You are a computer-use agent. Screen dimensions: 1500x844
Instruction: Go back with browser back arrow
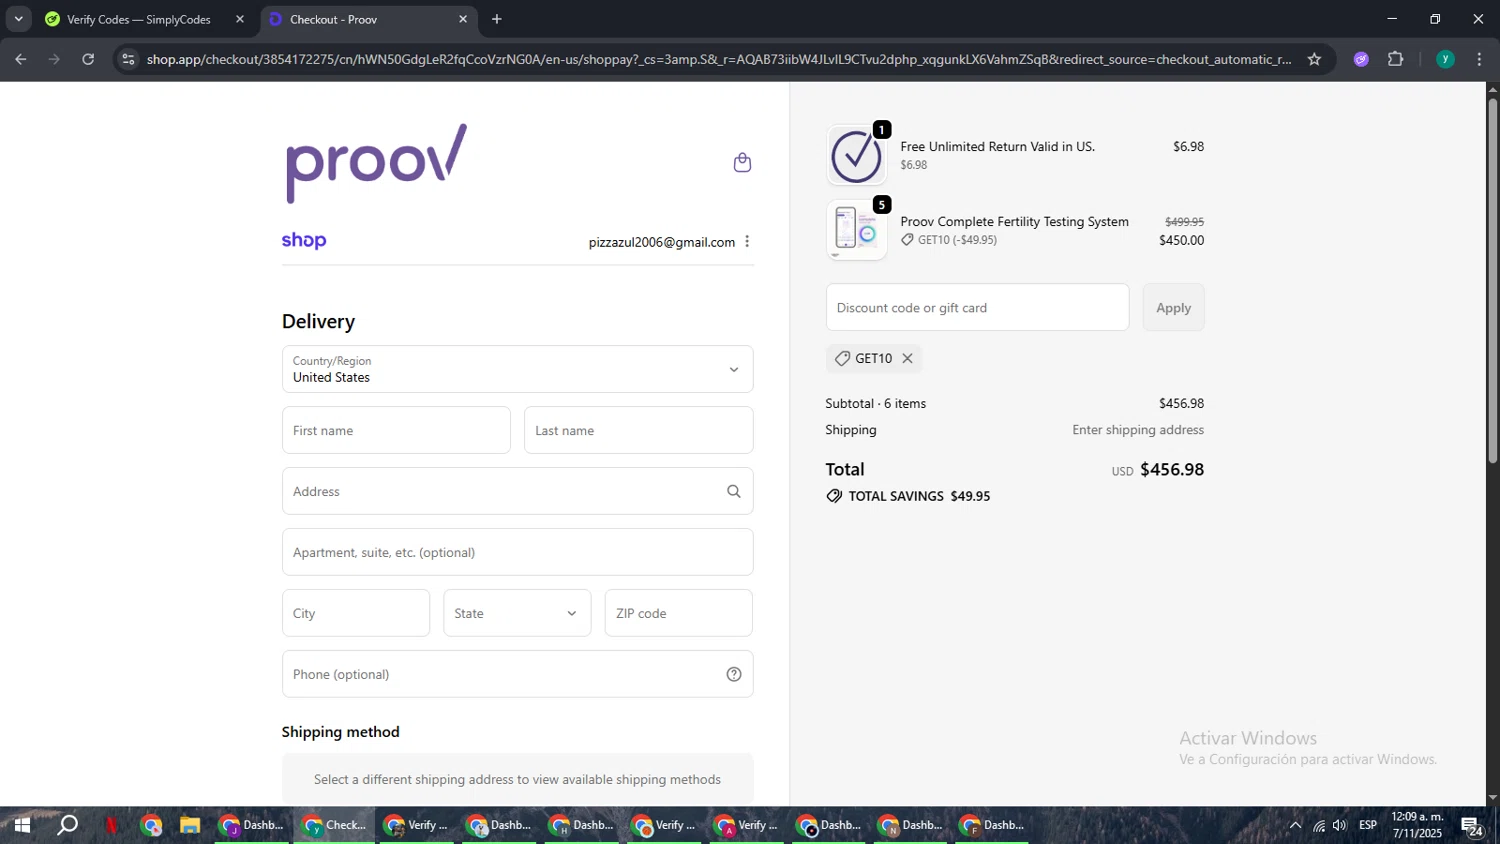(x=20, y=59)
